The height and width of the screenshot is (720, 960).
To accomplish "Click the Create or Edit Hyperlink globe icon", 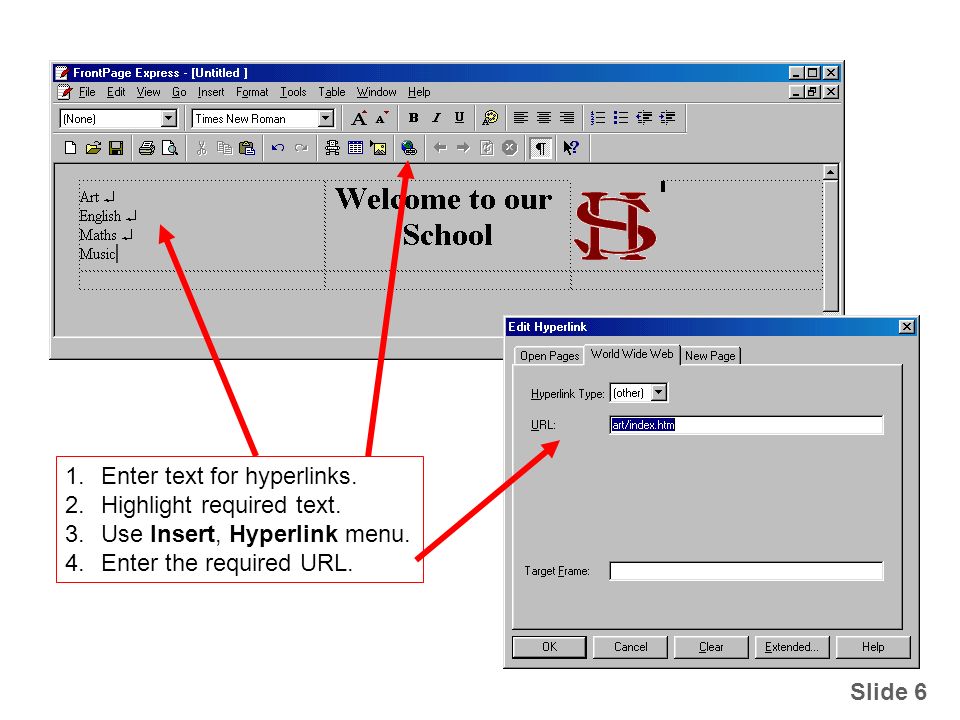I will point(409,148).
